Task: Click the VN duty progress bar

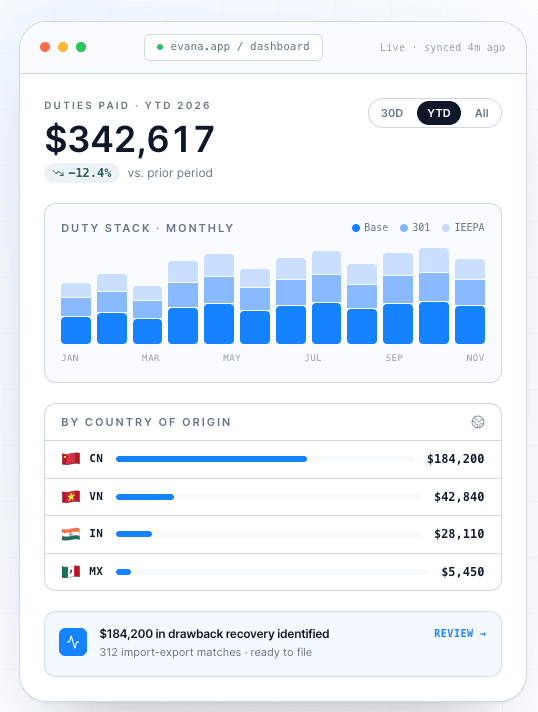Action: 269,497
